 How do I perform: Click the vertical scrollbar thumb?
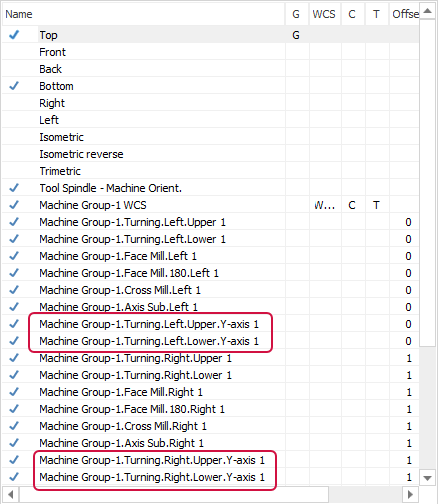click(427, 183)
